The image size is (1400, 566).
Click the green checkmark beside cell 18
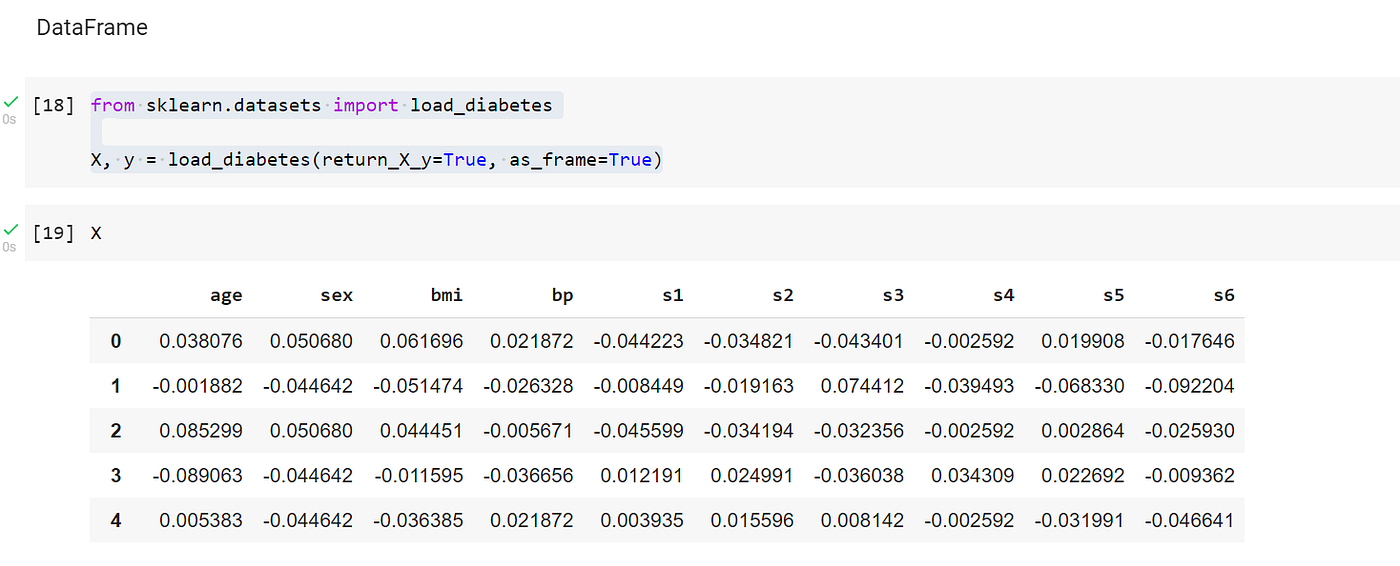pos(10,102)
